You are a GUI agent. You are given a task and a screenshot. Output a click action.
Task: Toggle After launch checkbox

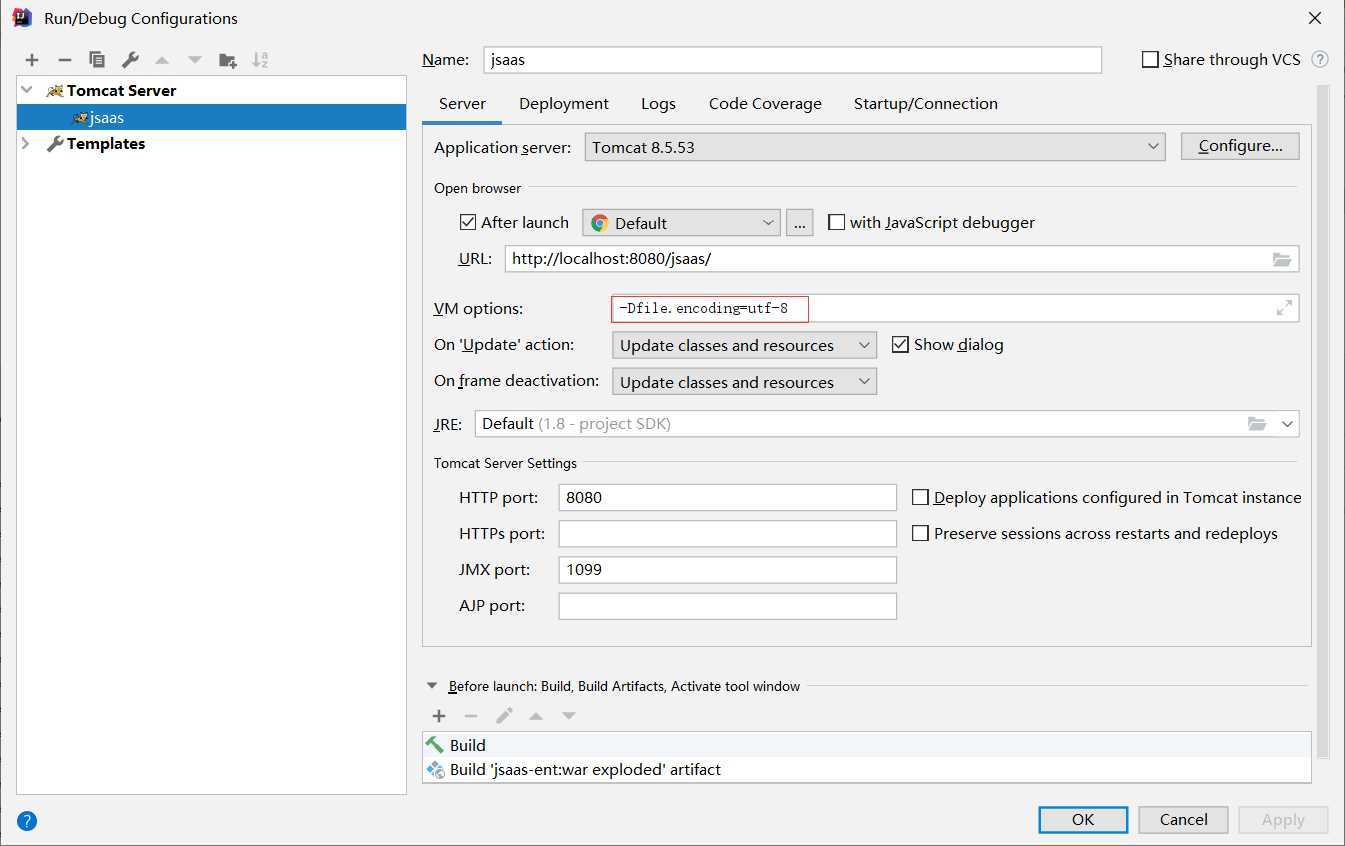[467, 222]
